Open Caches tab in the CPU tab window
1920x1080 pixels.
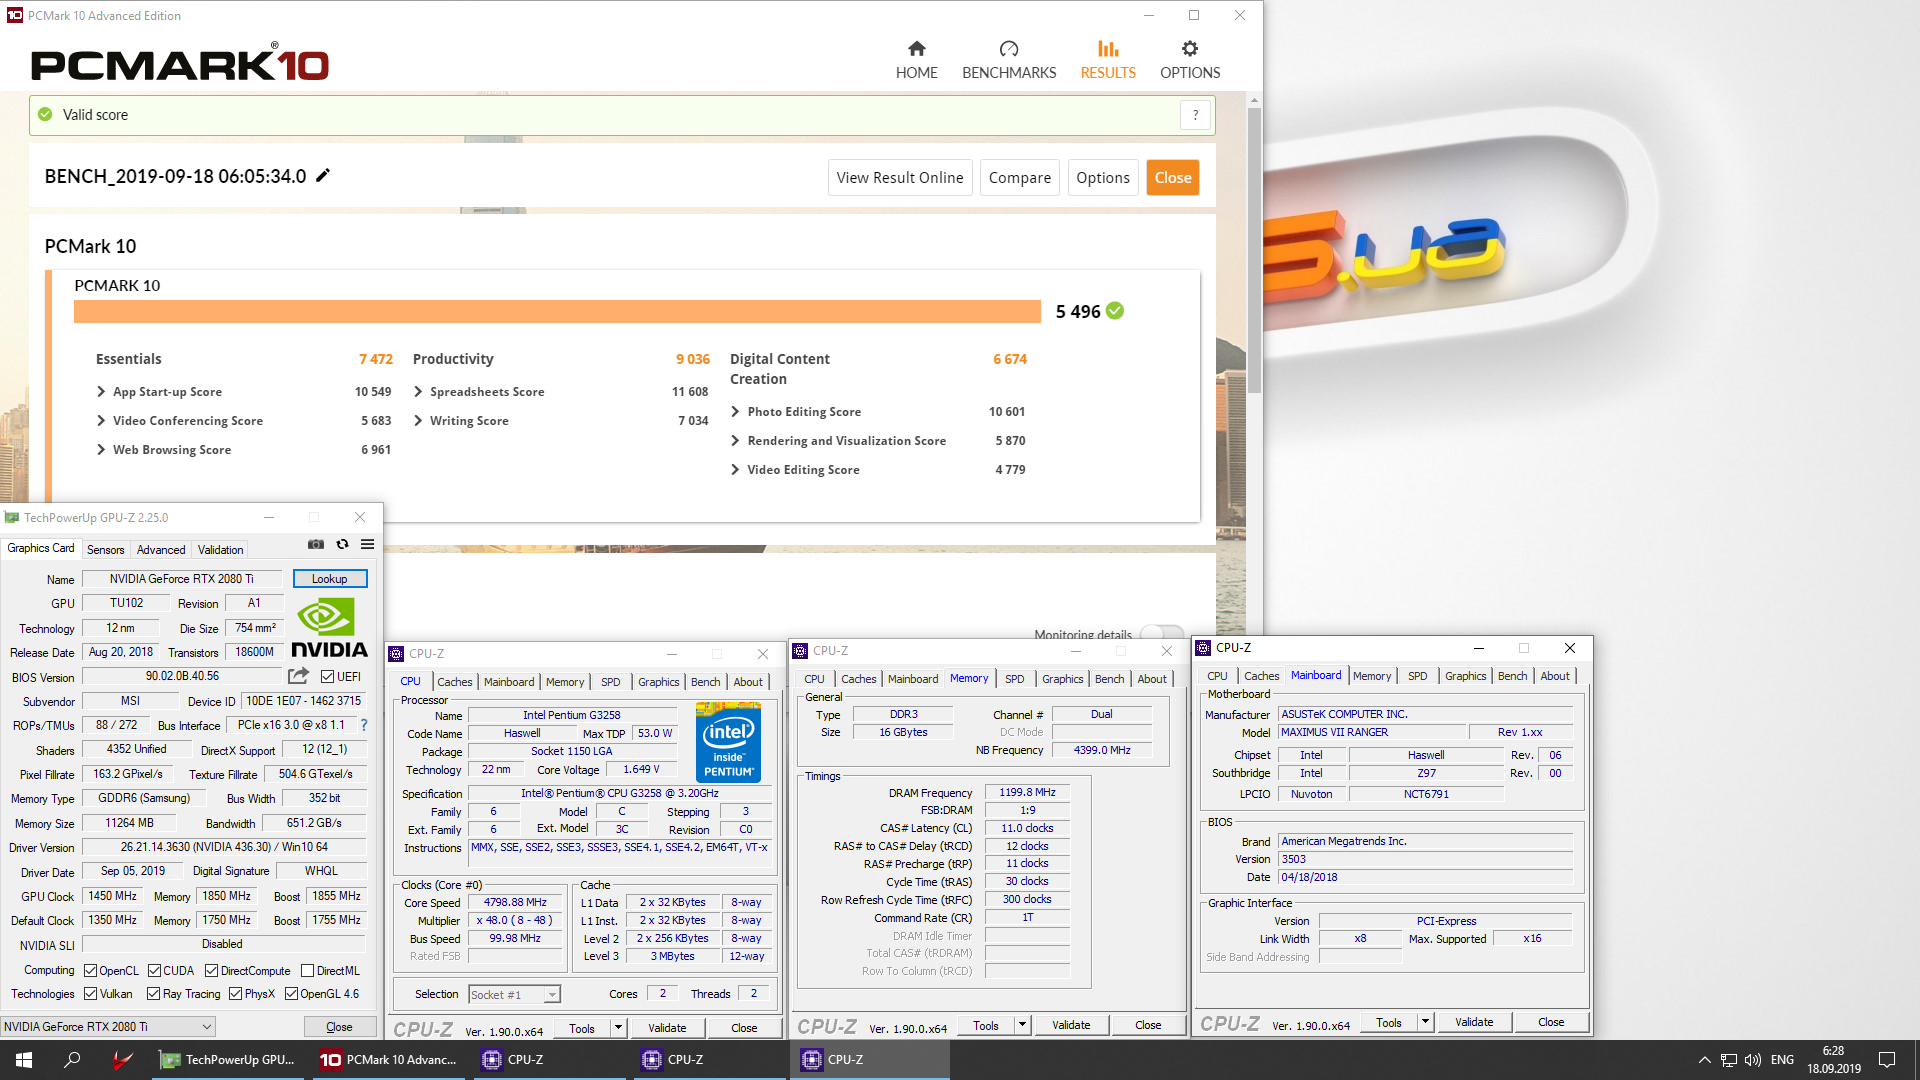[455, 682]
